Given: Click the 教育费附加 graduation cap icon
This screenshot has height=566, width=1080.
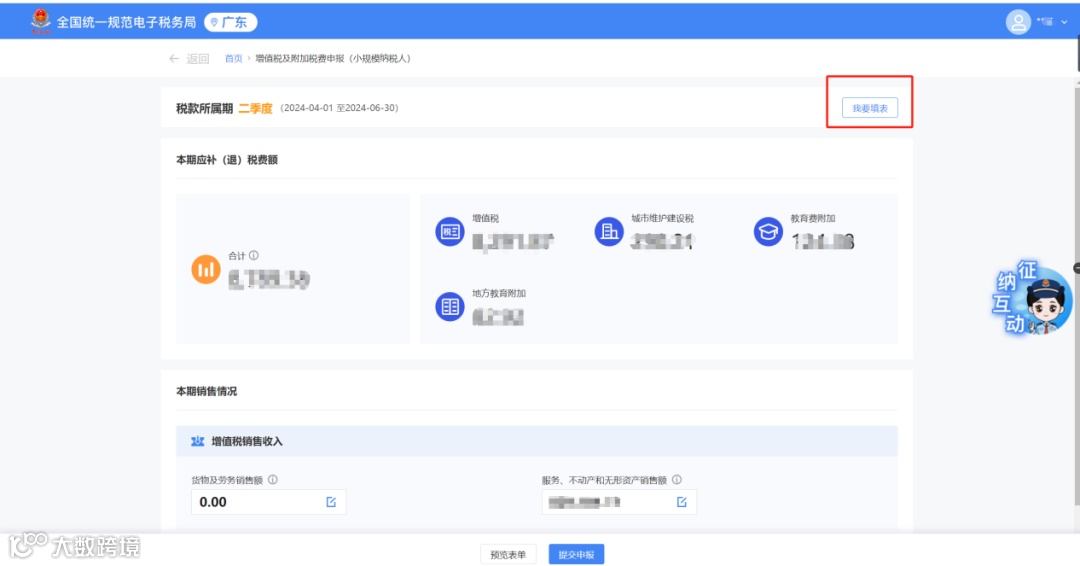Looking at the screenshot, I should (768, 231).
